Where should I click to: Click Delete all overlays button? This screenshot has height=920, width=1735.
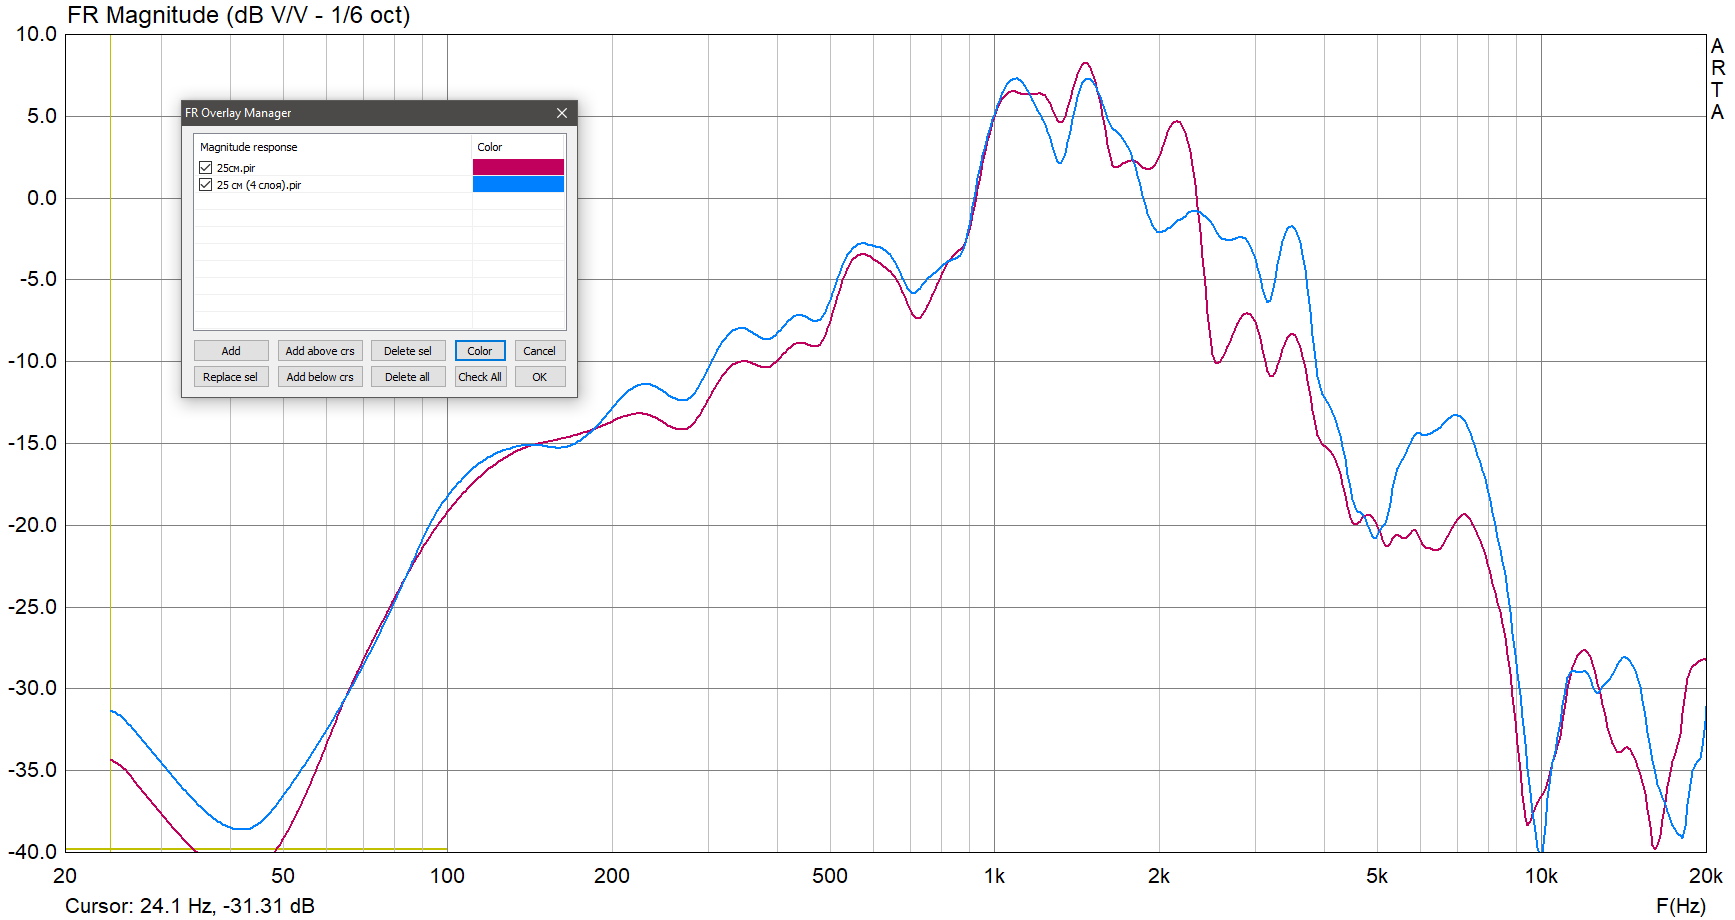pos(408,377)
